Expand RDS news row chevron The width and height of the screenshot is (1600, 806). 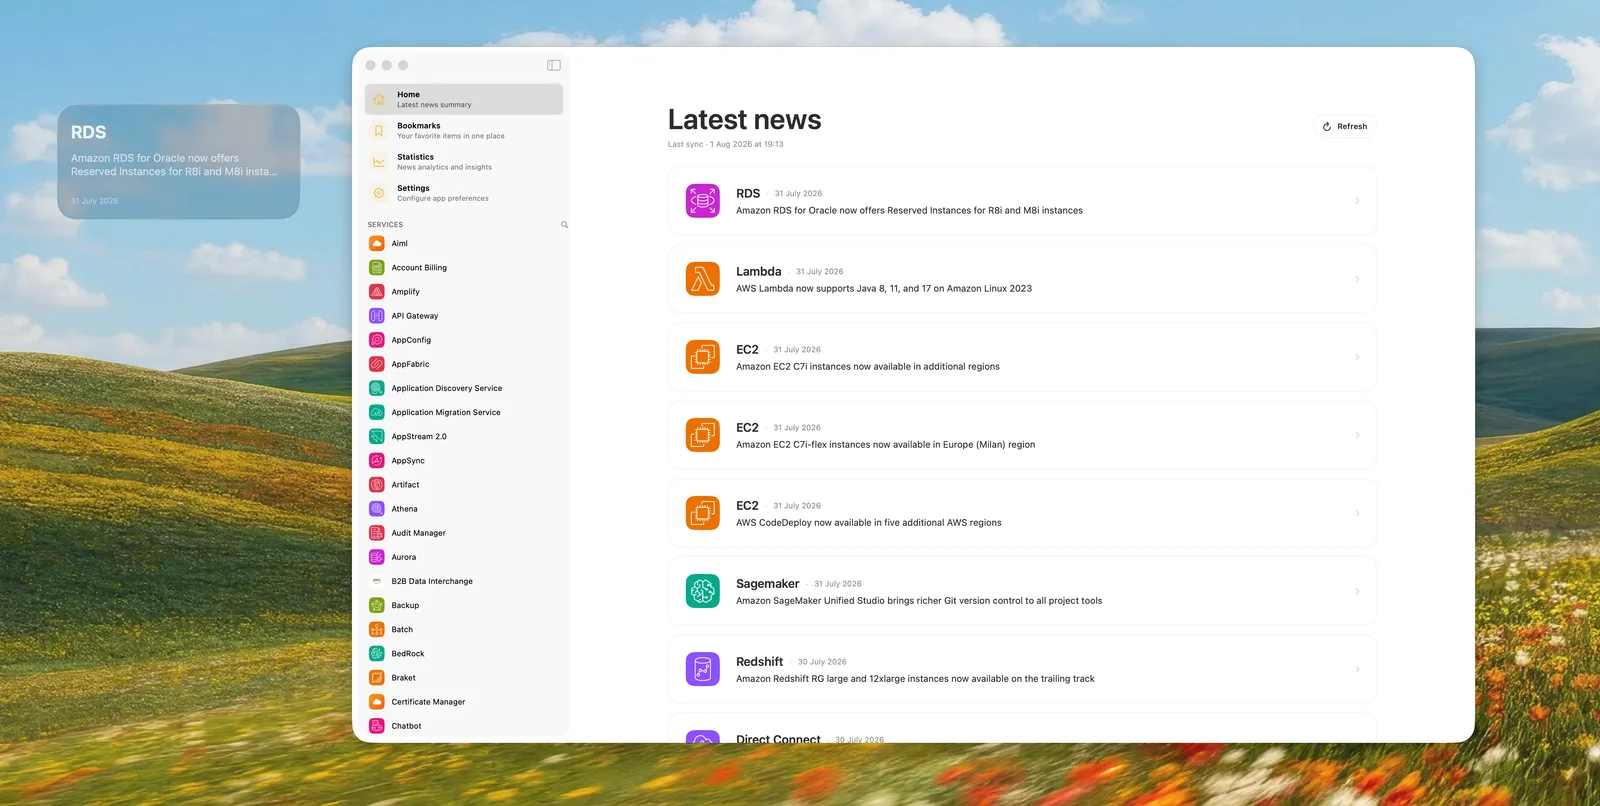point(1357,201)
